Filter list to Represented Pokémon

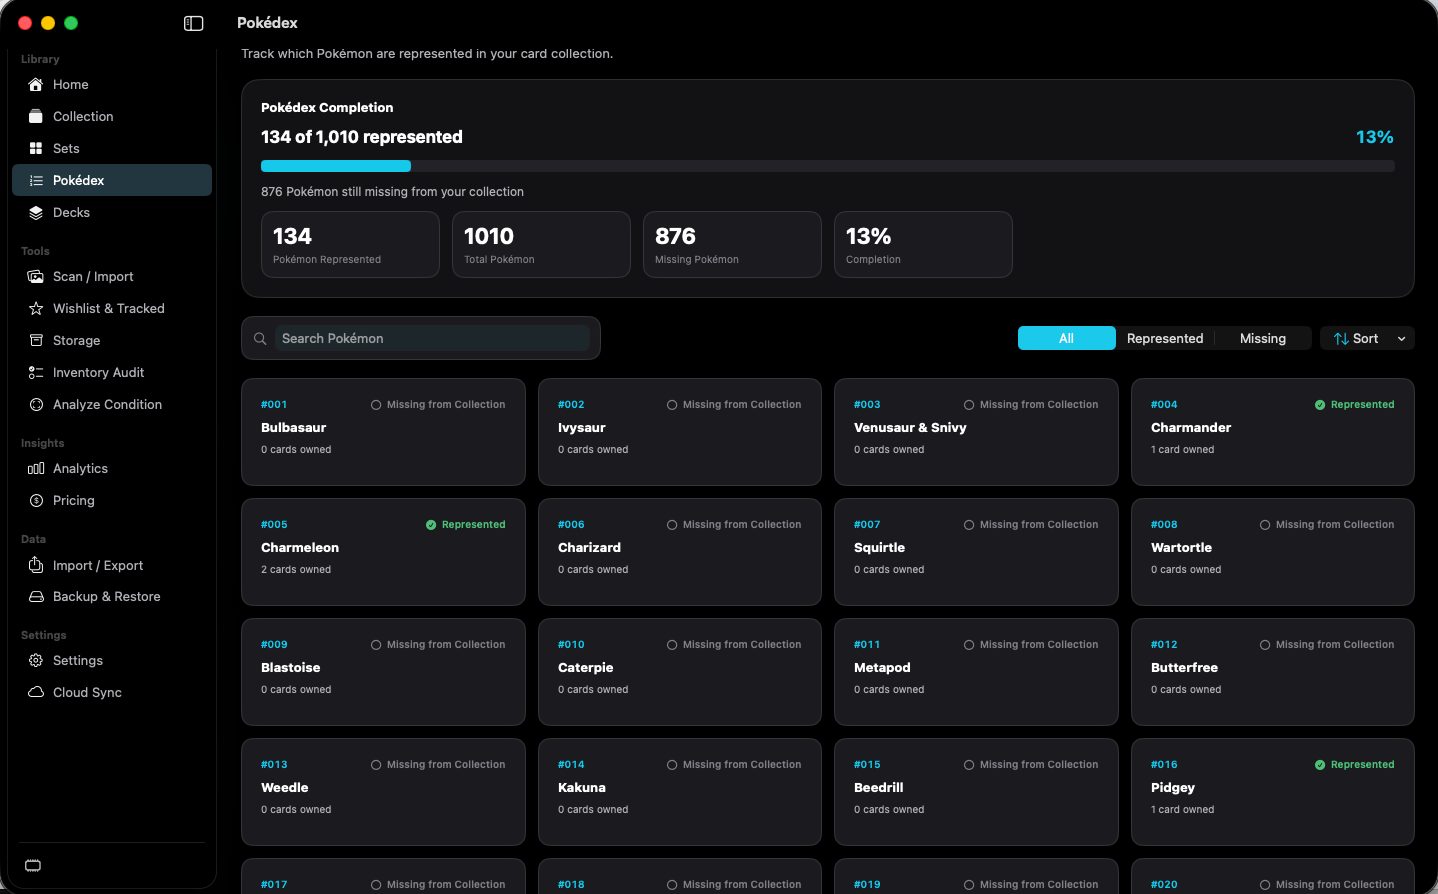(1165, 339)
